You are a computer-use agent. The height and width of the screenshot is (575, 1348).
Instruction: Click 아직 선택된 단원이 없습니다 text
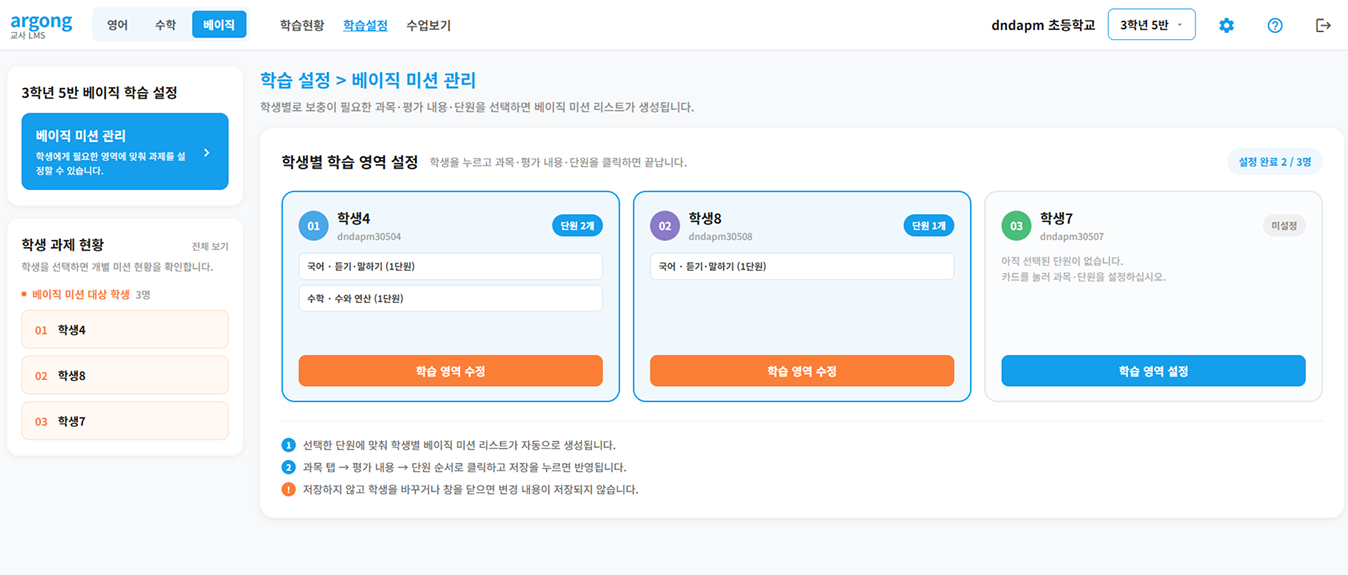point(1062,261)
